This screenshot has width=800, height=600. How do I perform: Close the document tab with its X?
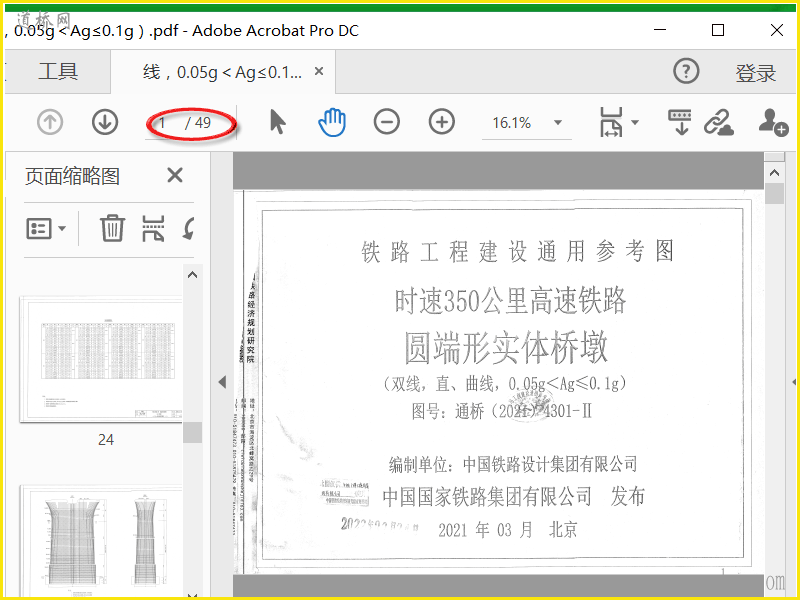[319, 71]
